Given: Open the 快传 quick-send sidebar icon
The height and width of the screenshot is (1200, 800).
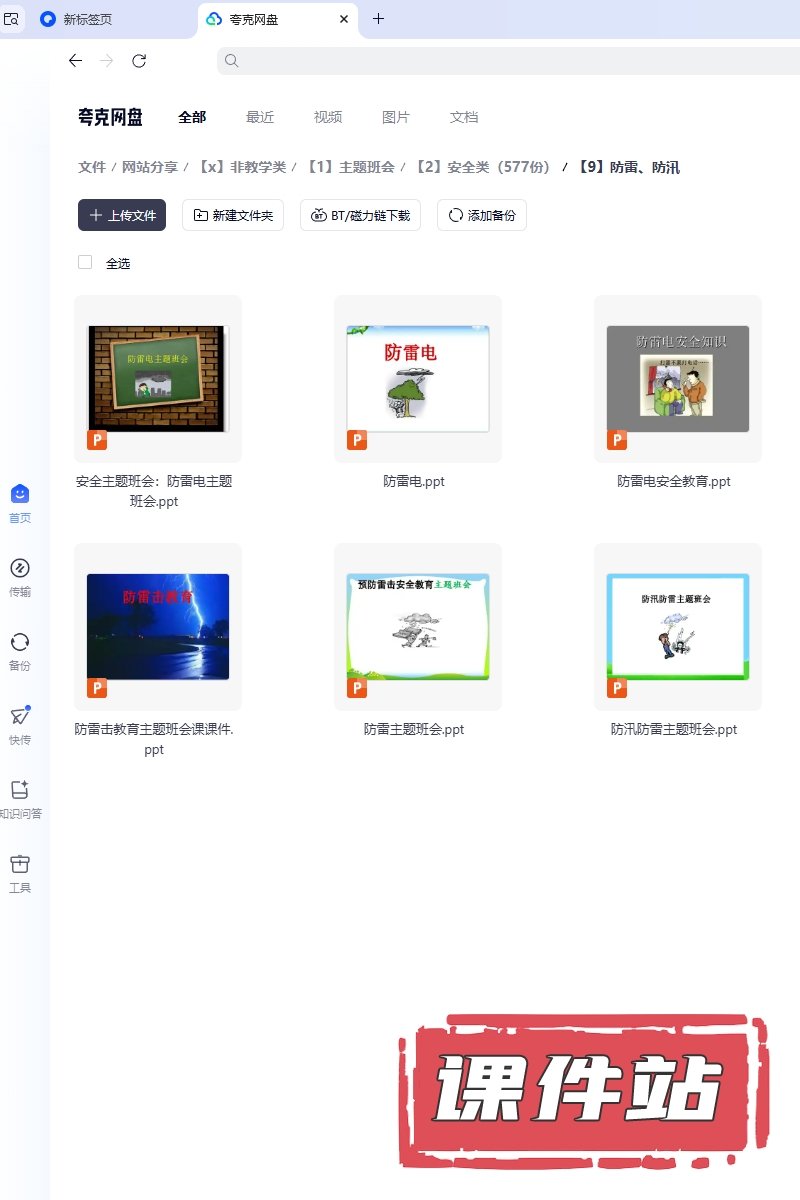Looking at the screenshot, I should (20, 716).
